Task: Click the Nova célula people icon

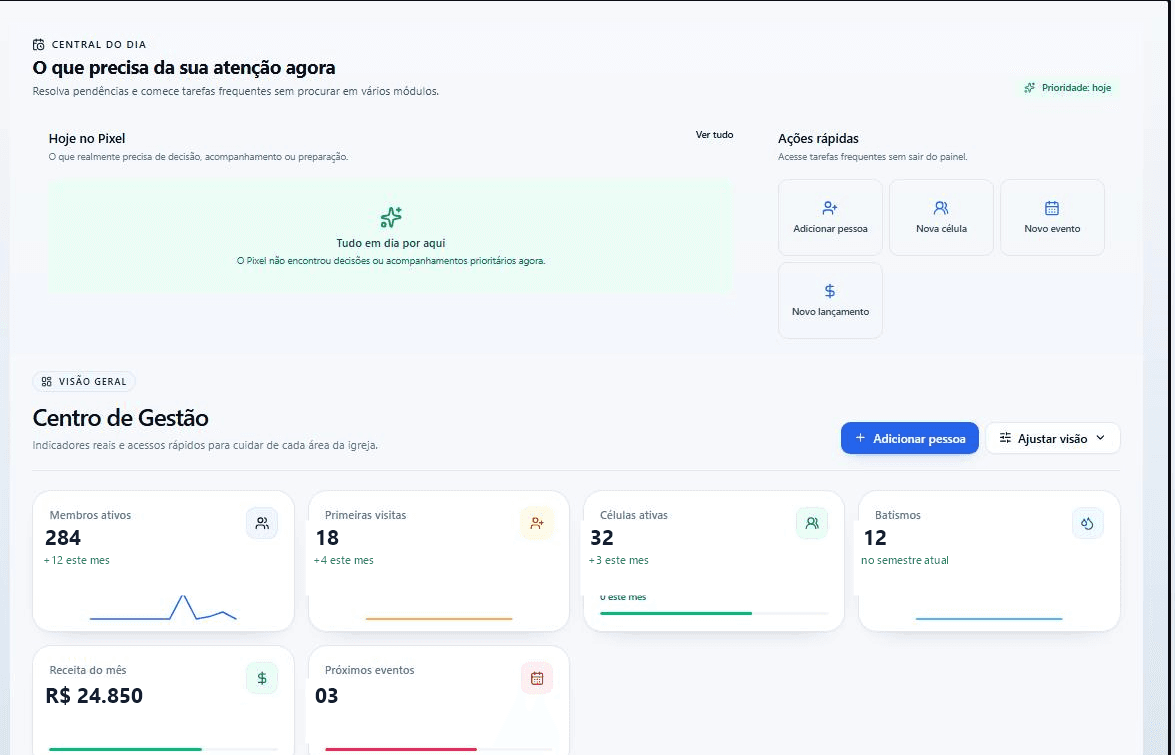Action: 941,207
